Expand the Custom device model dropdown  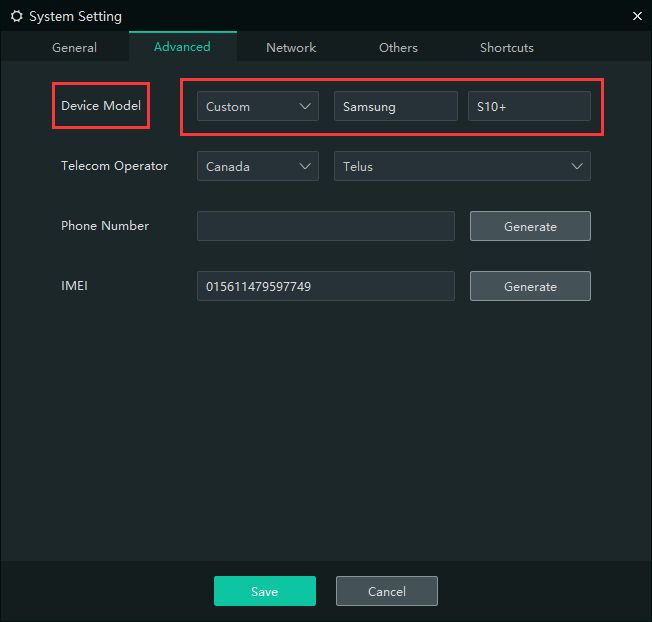tap(257, 107)
